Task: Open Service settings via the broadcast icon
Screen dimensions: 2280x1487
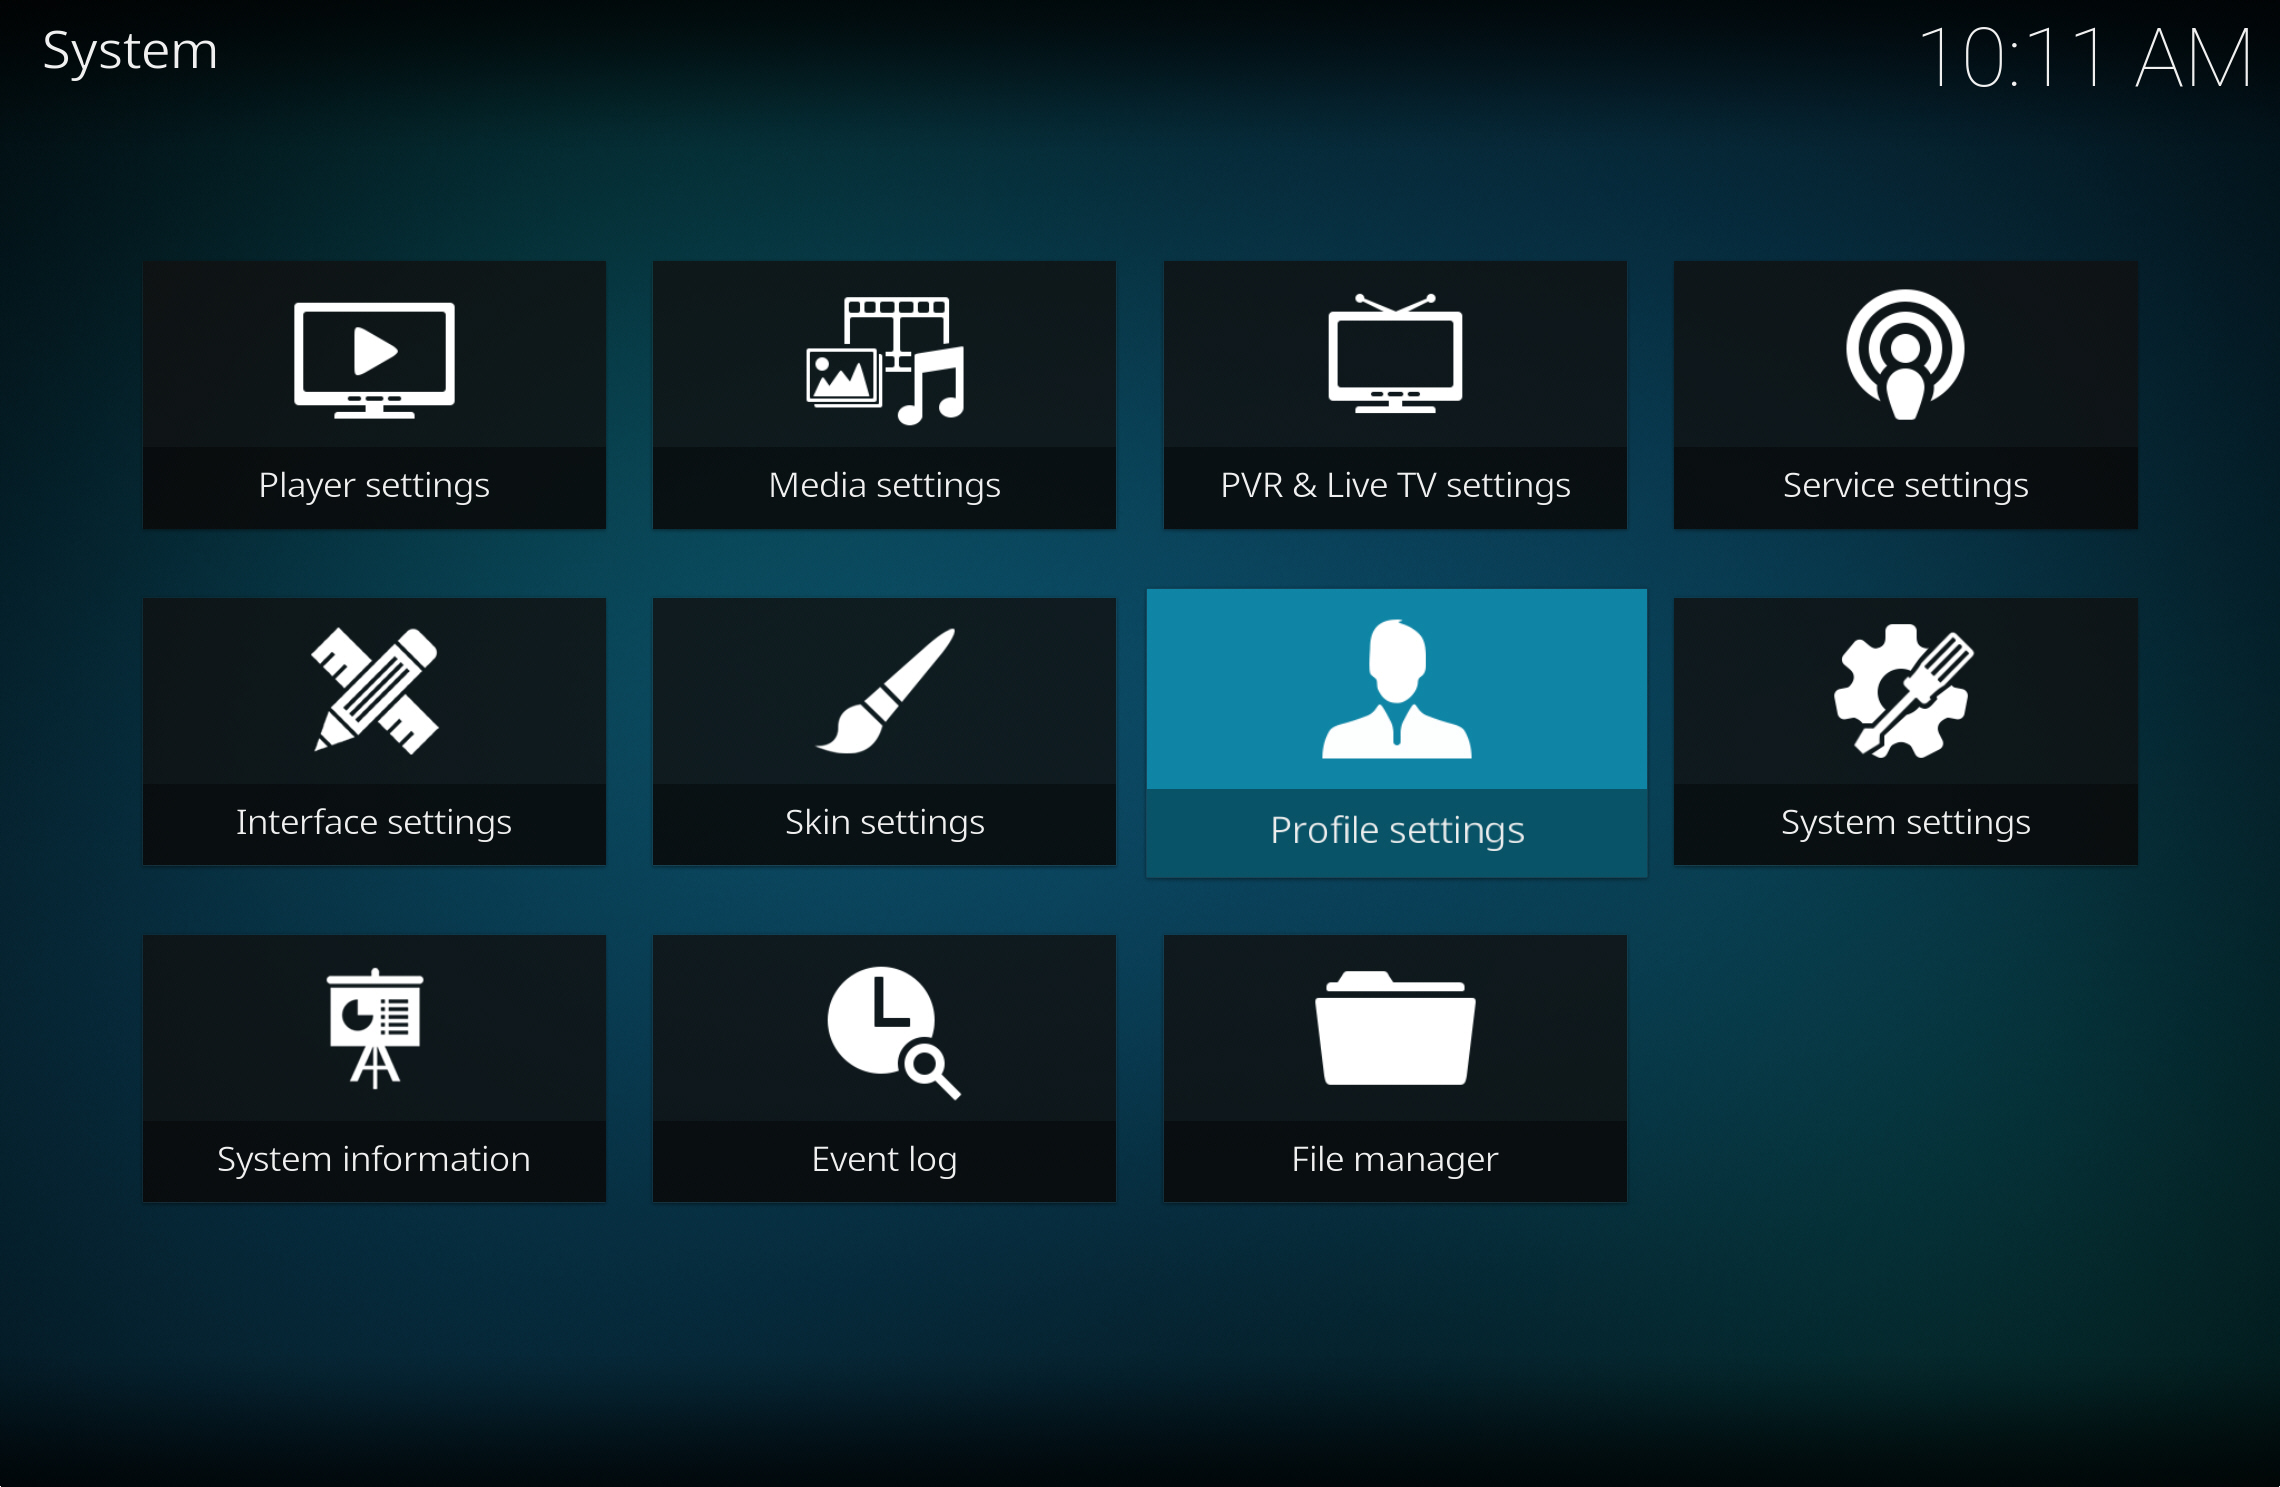Action: coord(1903,357)
